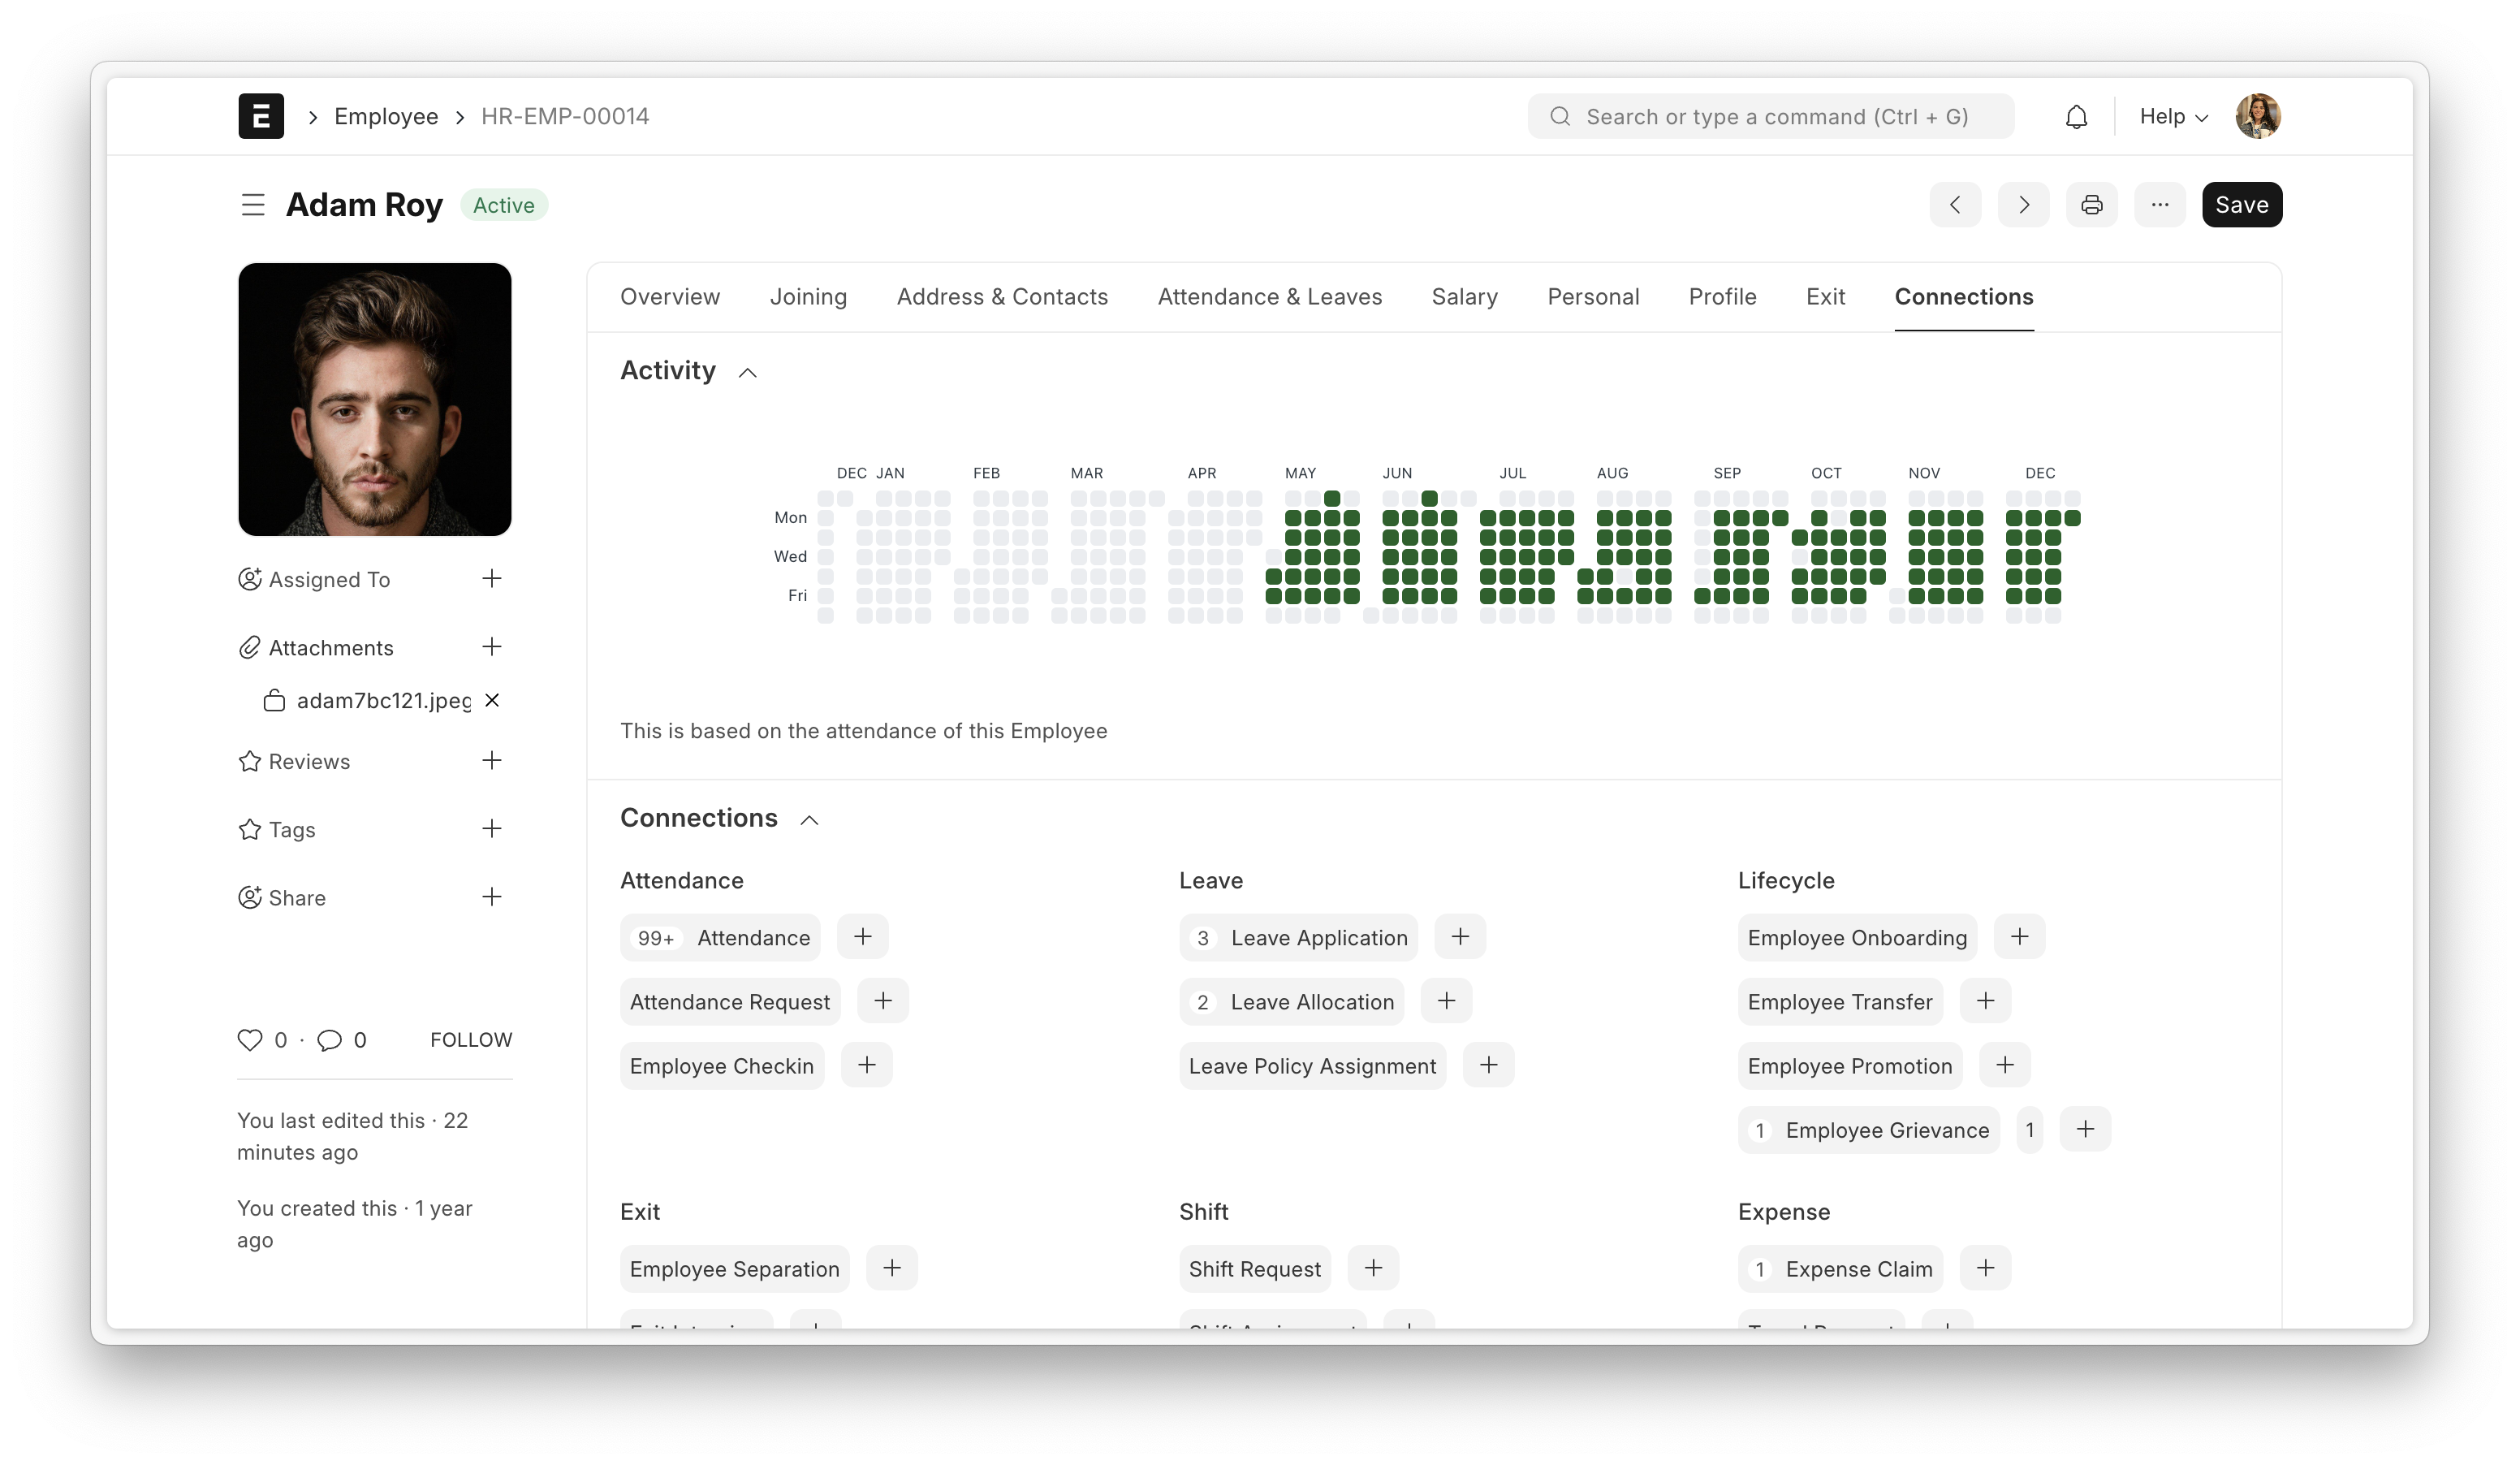Collapse the Connections section chevron

tap(809, 820)
